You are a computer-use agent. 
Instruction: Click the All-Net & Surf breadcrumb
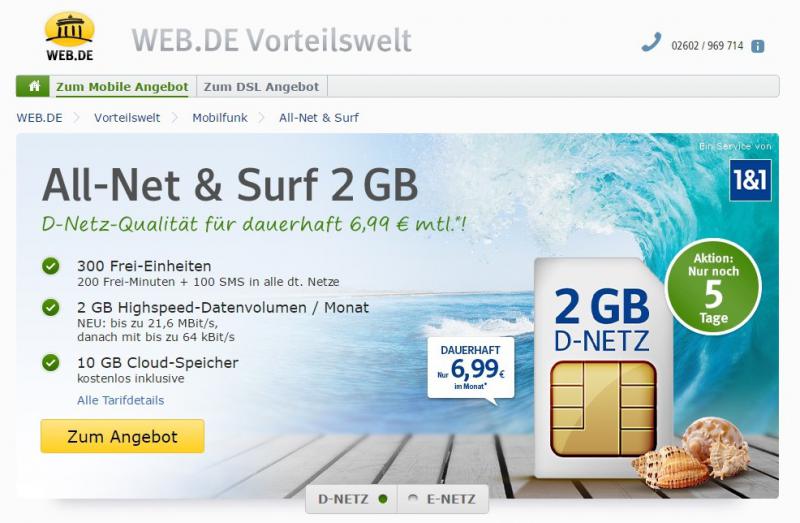319,118
